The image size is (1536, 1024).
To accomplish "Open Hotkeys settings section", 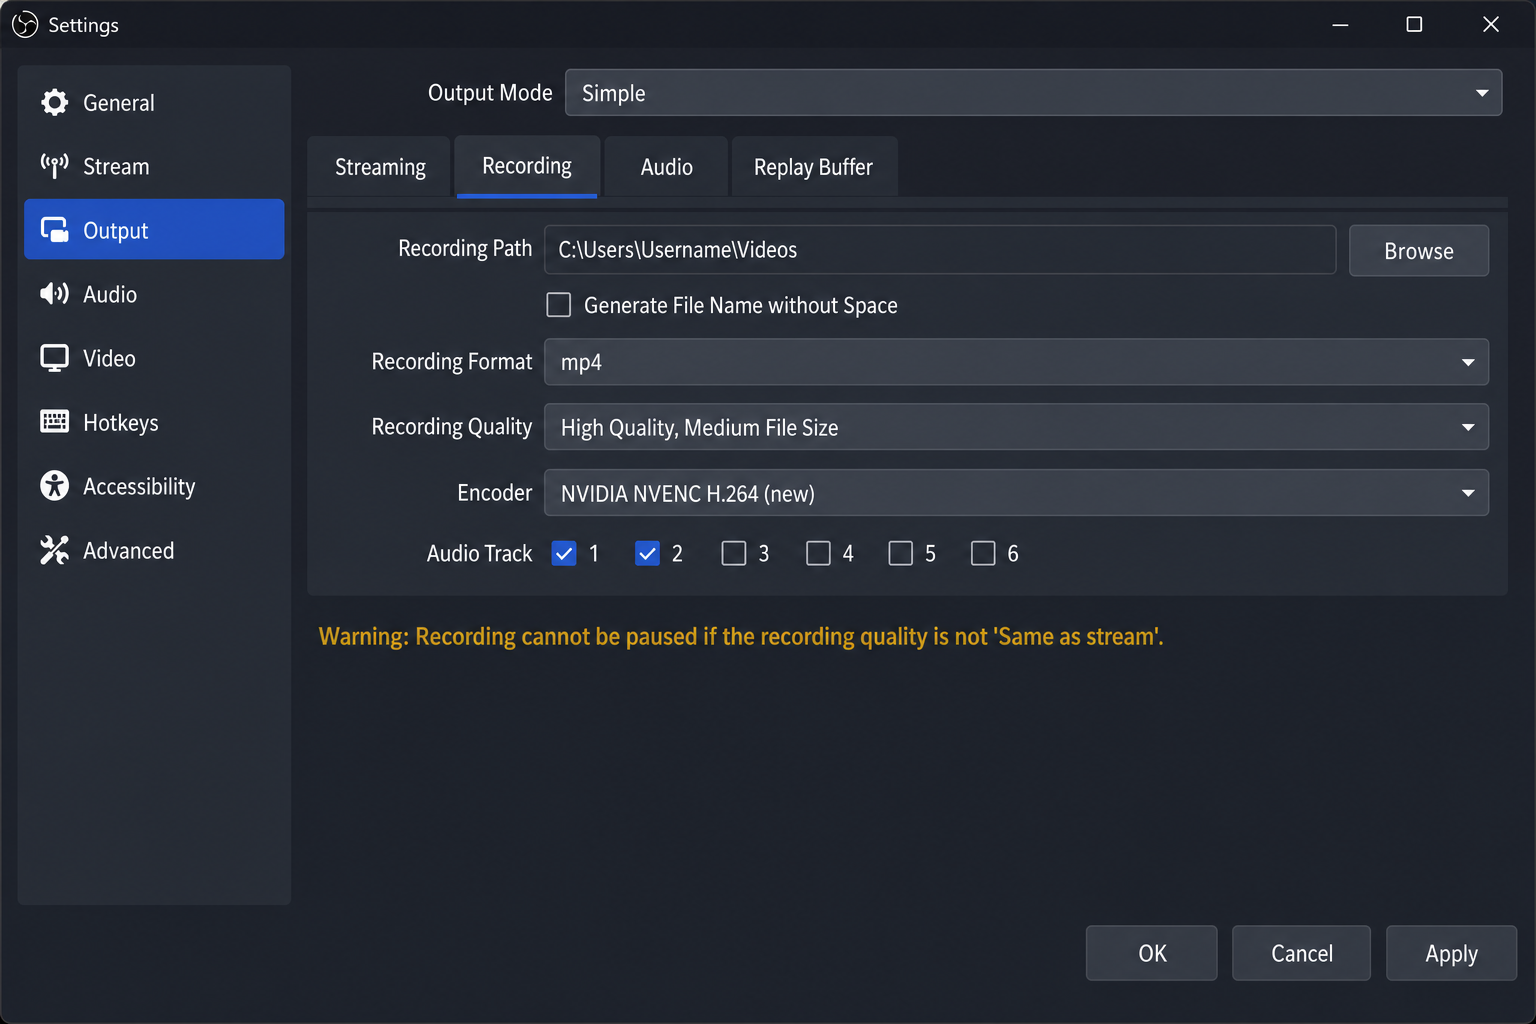I will (154, 422).
